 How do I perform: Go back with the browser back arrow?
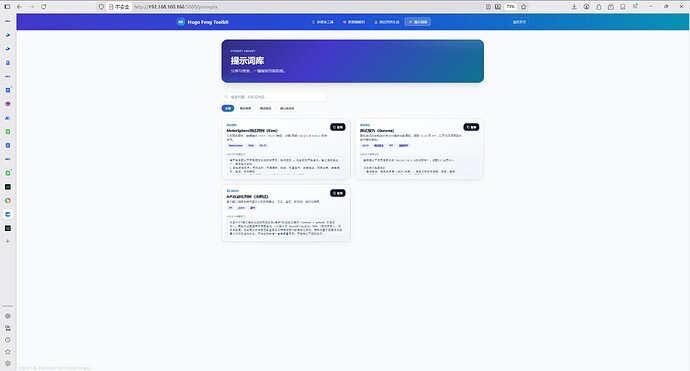click(x=19, y=7)
